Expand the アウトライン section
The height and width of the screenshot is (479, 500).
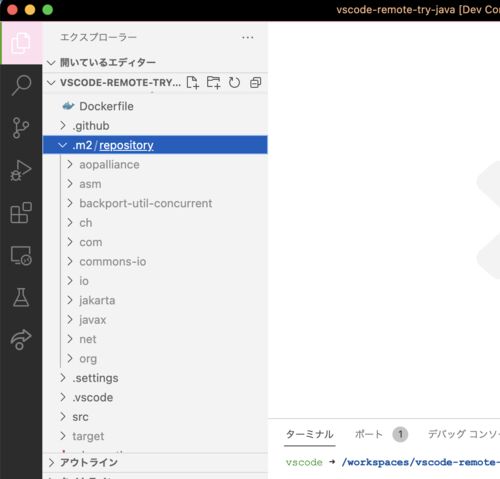[155, 462]
